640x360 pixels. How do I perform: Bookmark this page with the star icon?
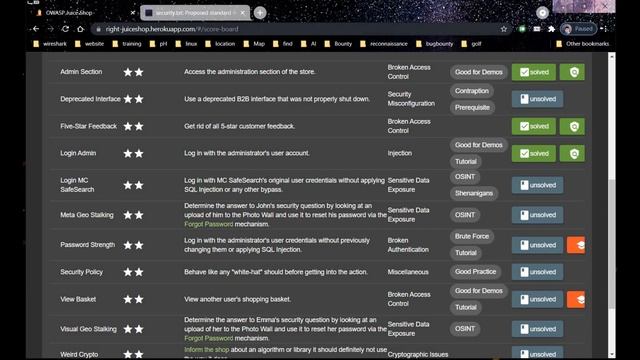click(x=504, y=29)
